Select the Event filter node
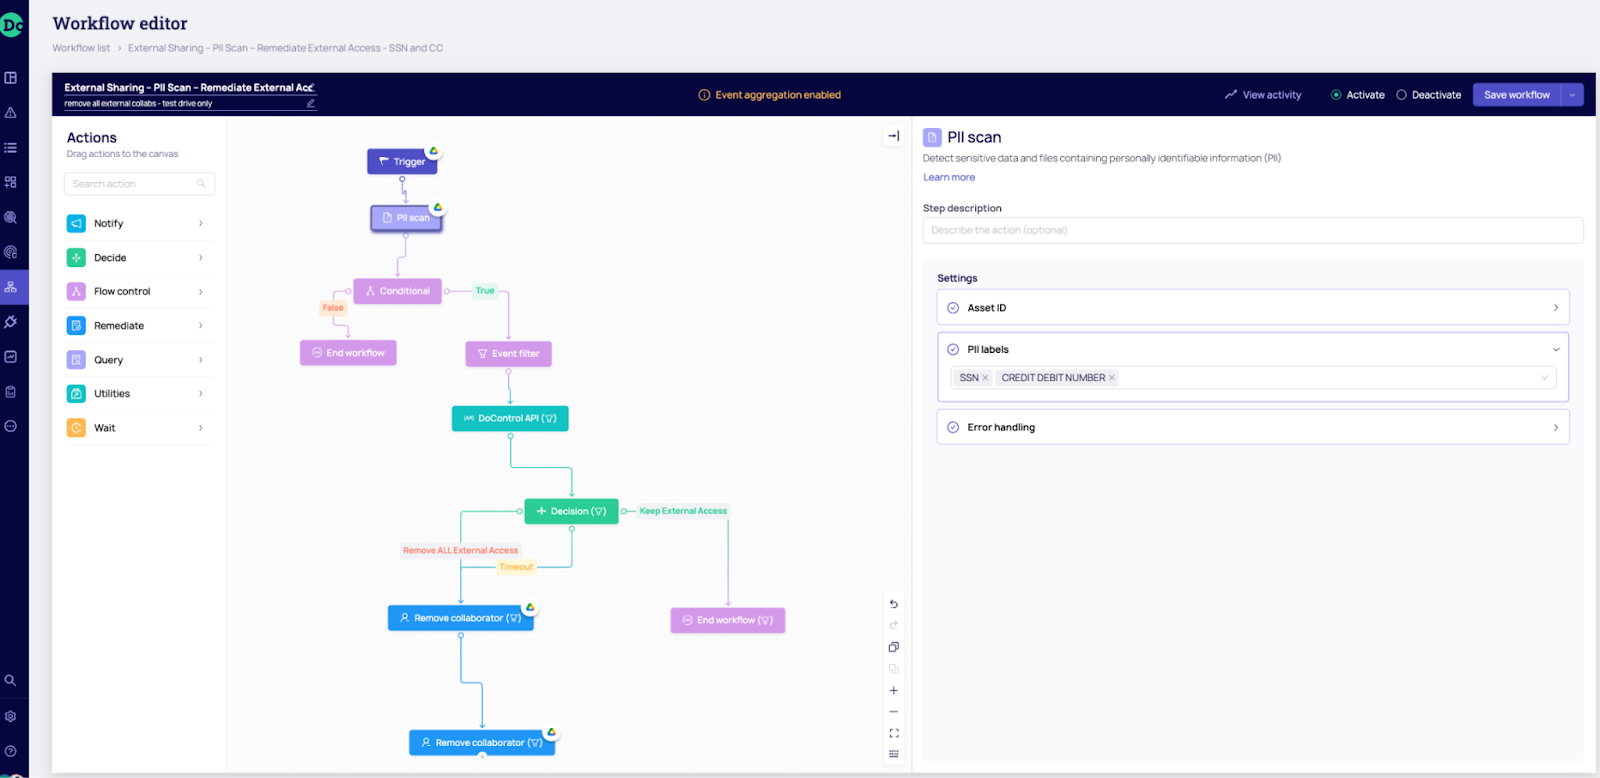Viewport: 1600px width, 778px height. click(x=508, y=353)
